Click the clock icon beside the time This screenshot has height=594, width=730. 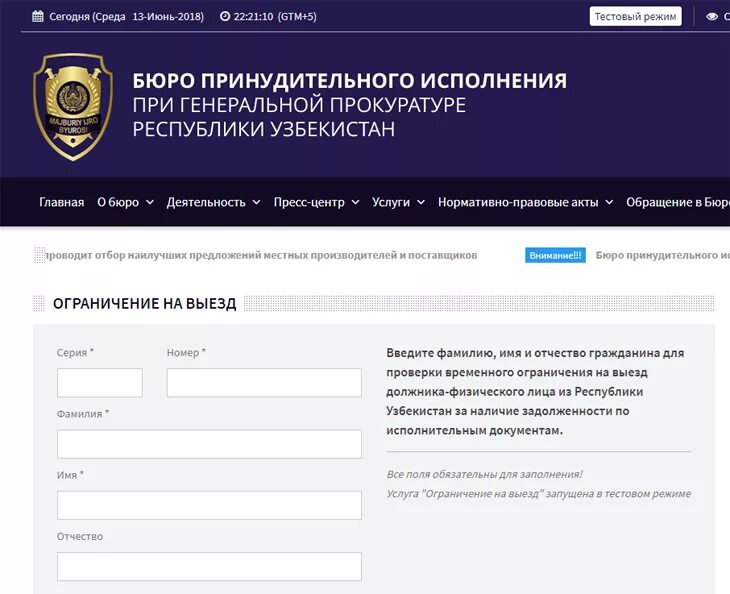225,16
